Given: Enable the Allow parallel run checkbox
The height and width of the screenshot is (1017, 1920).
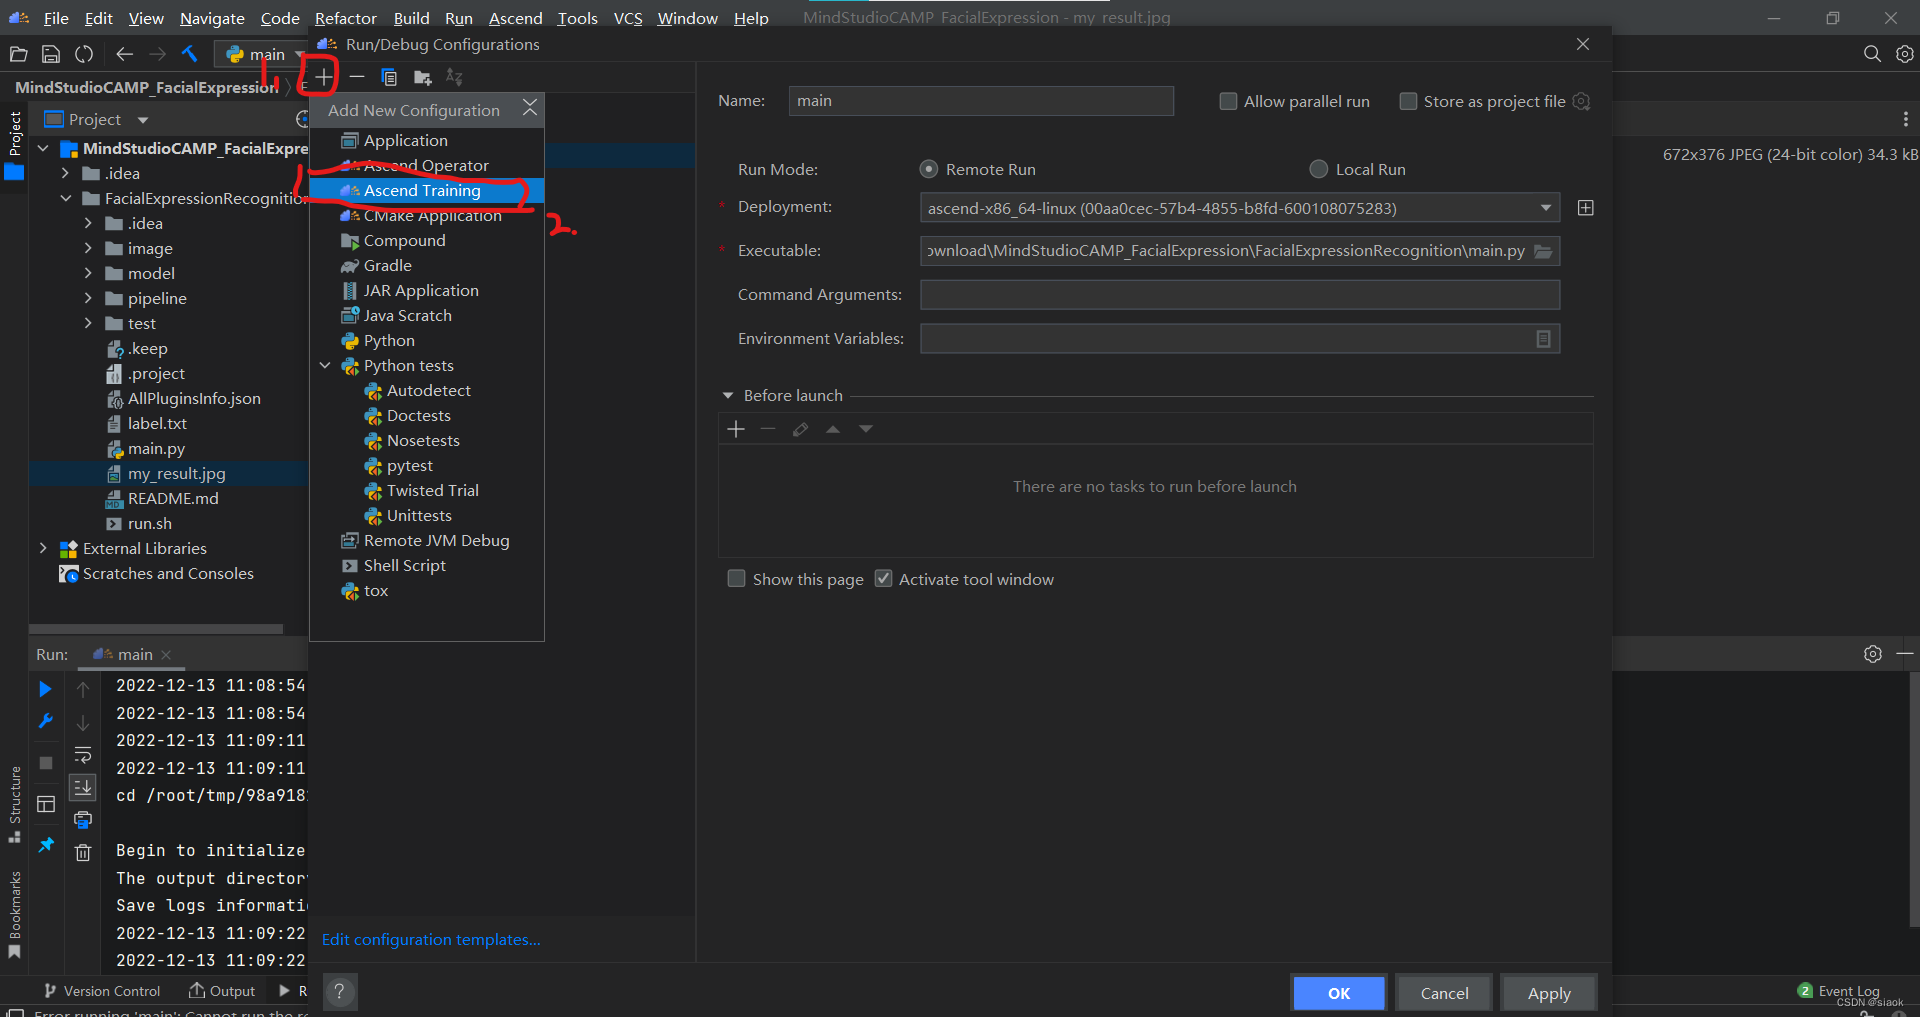Looking at the screenshot, I should click(1228, 101).
